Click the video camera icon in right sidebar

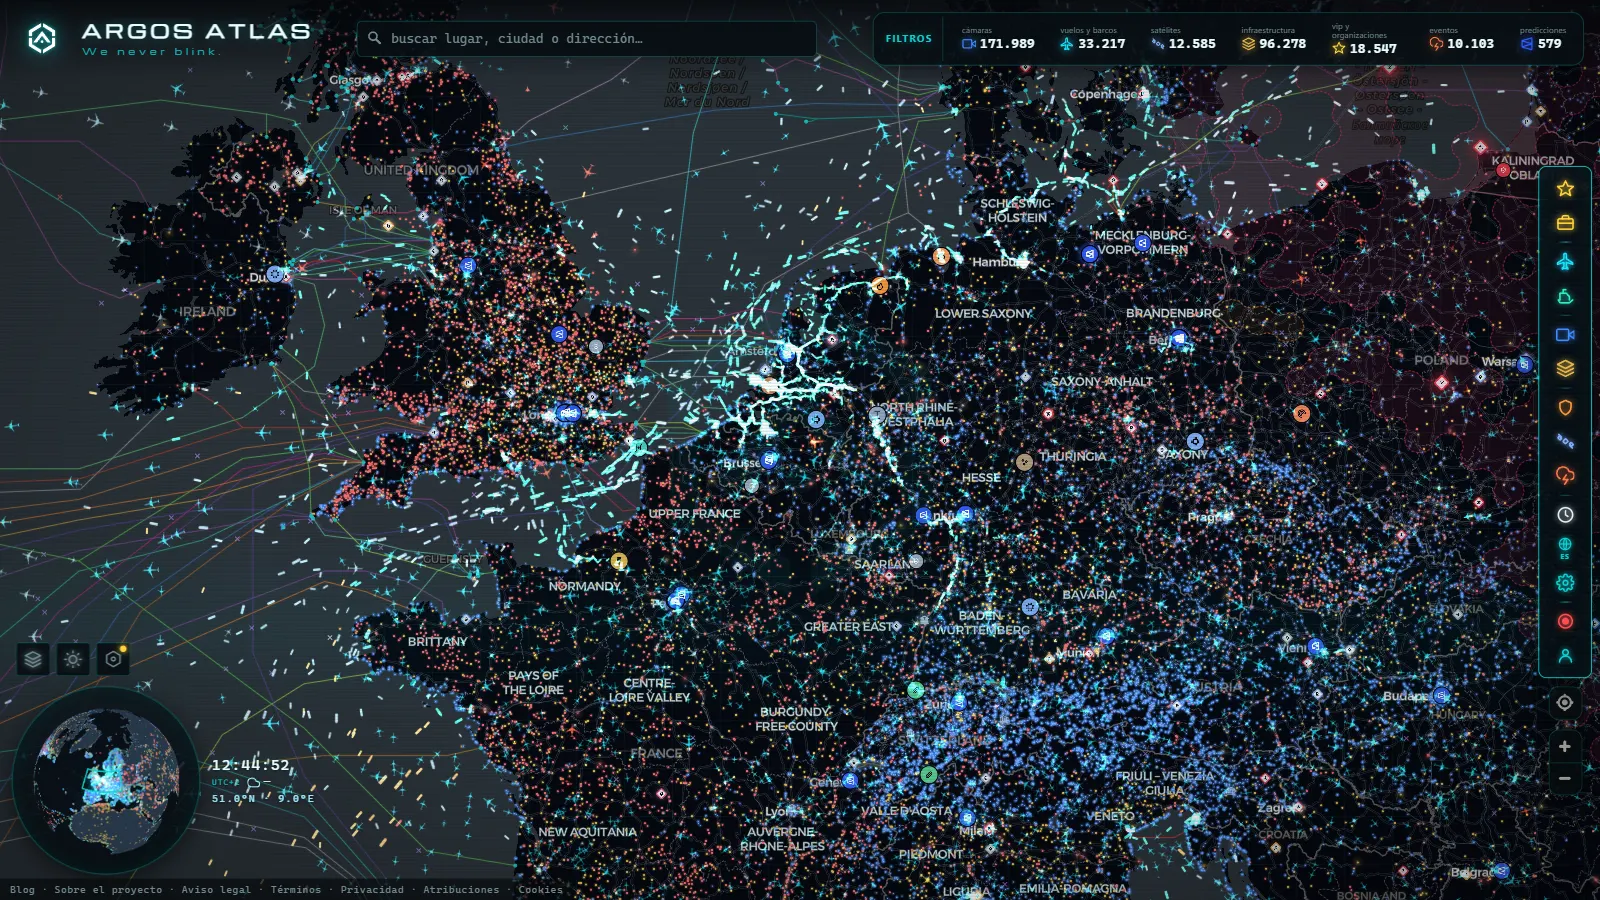point(1565,335)
